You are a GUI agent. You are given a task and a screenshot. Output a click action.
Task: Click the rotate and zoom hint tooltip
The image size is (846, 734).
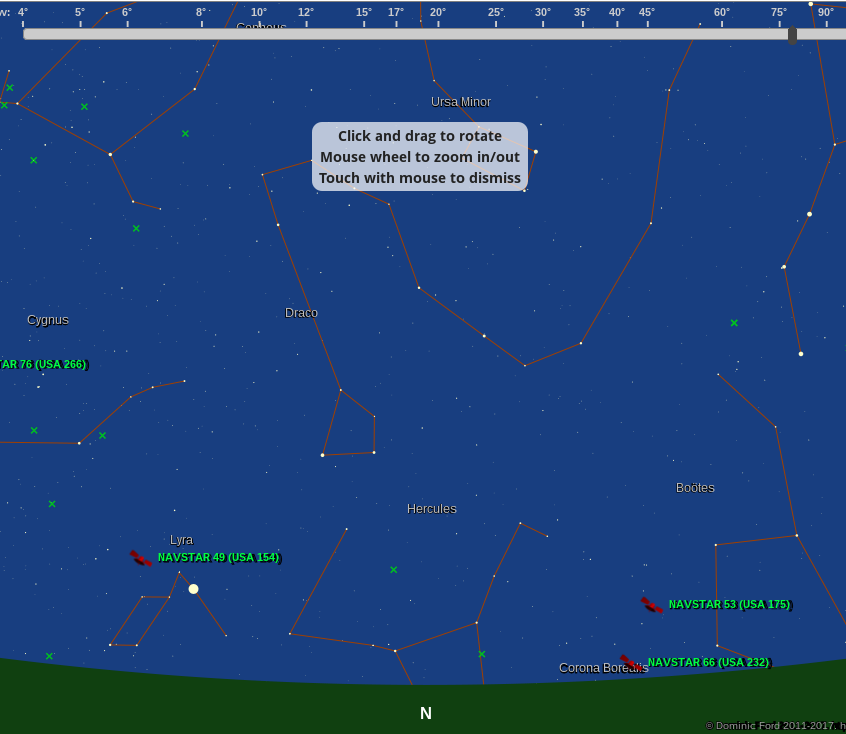[x=420, y=156]
